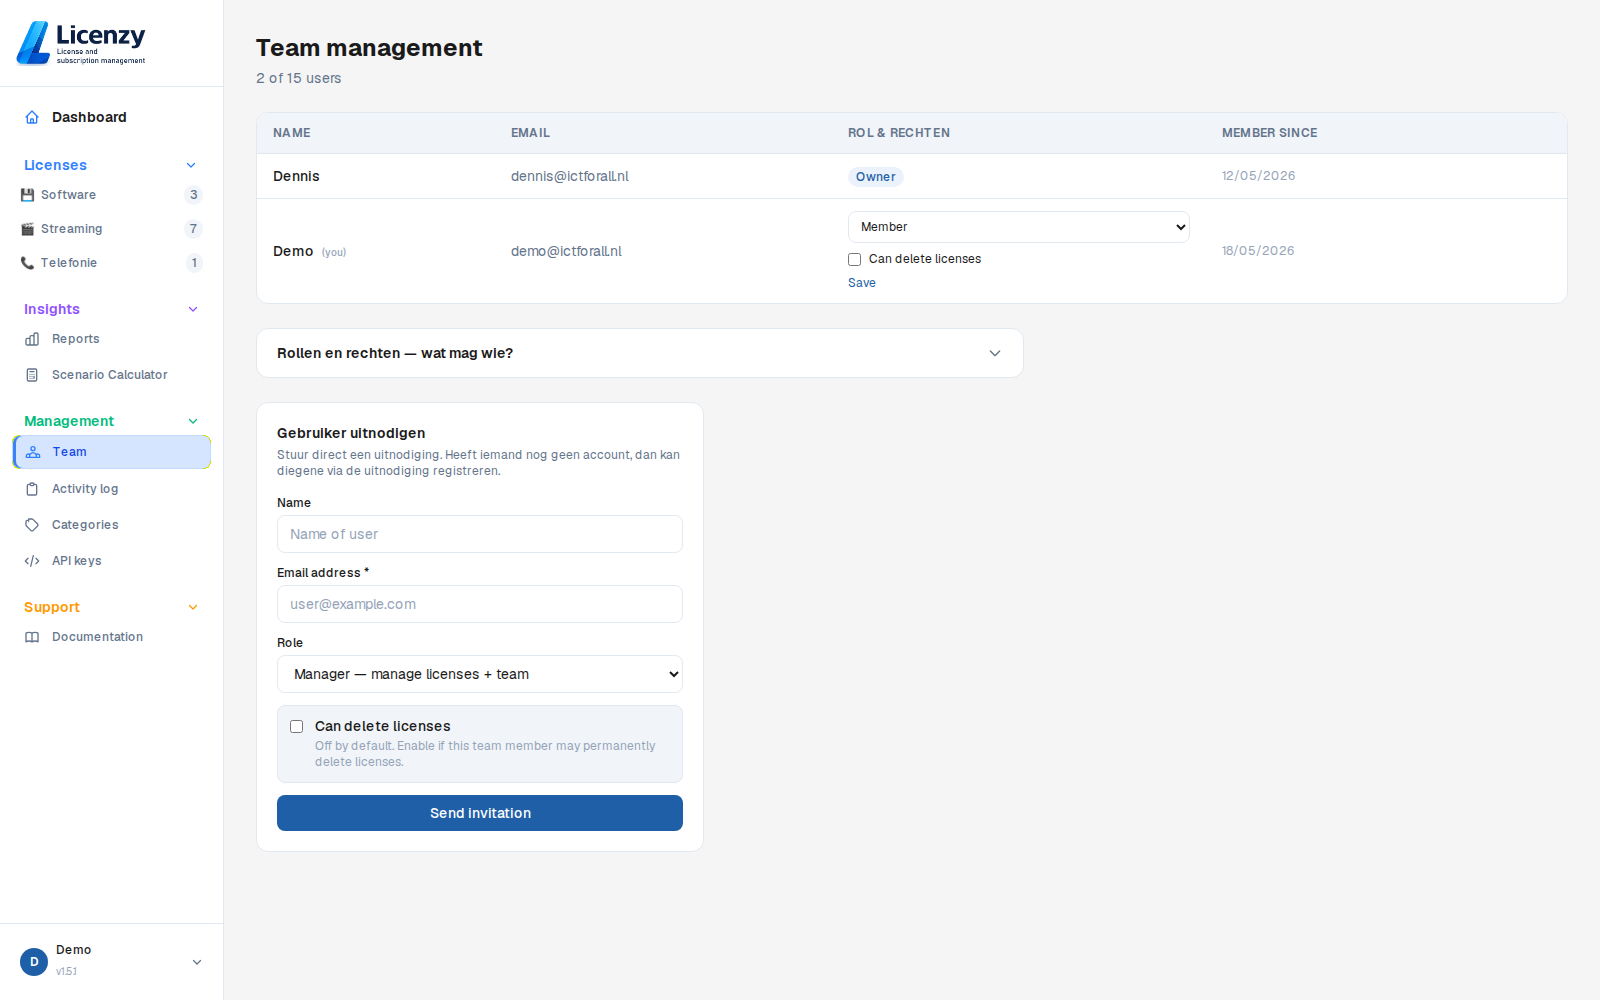Click the Save link for Demo

point(862,283)
